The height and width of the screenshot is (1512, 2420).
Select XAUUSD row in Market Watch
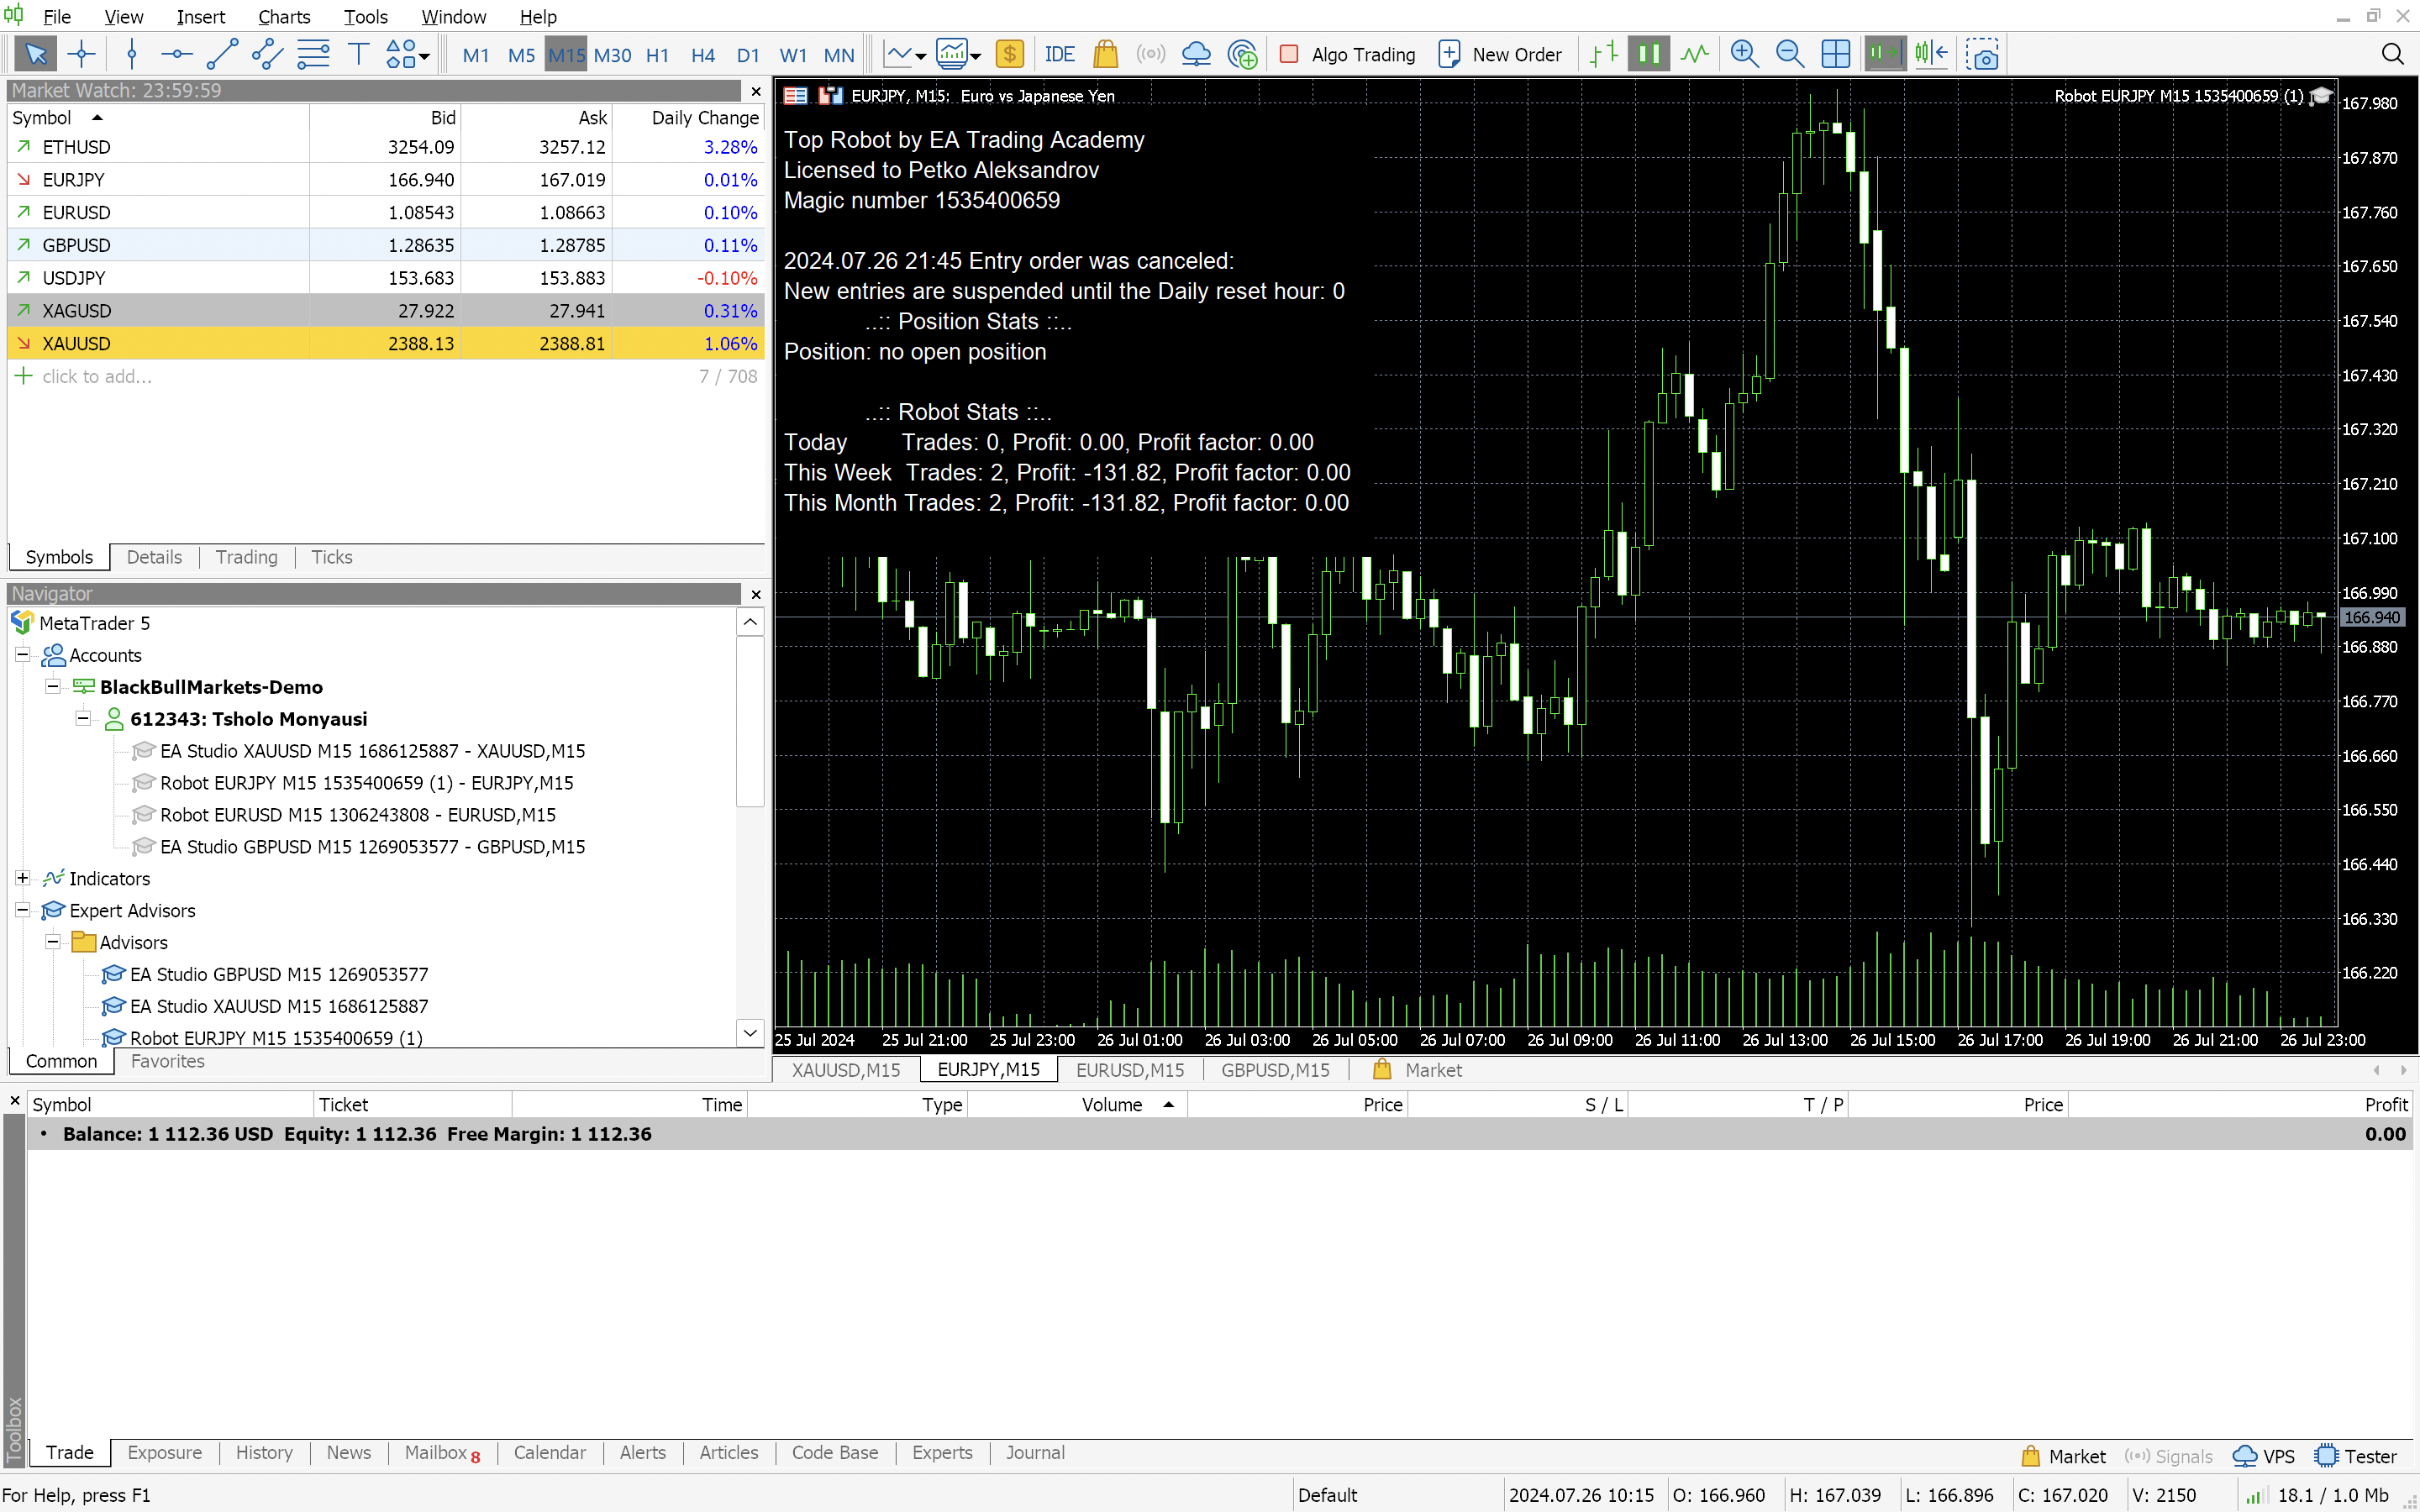tap(386, 344)
